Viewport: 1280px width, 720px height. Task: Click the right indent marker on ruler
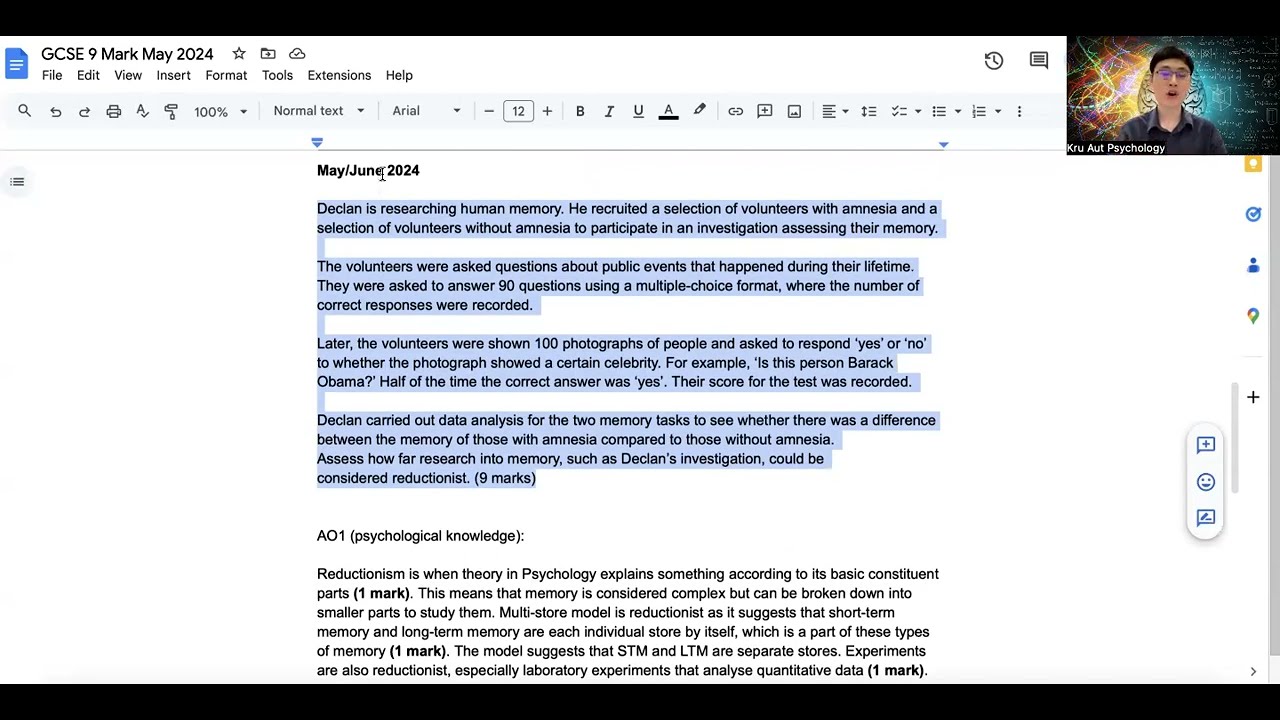tap(943, 144)
